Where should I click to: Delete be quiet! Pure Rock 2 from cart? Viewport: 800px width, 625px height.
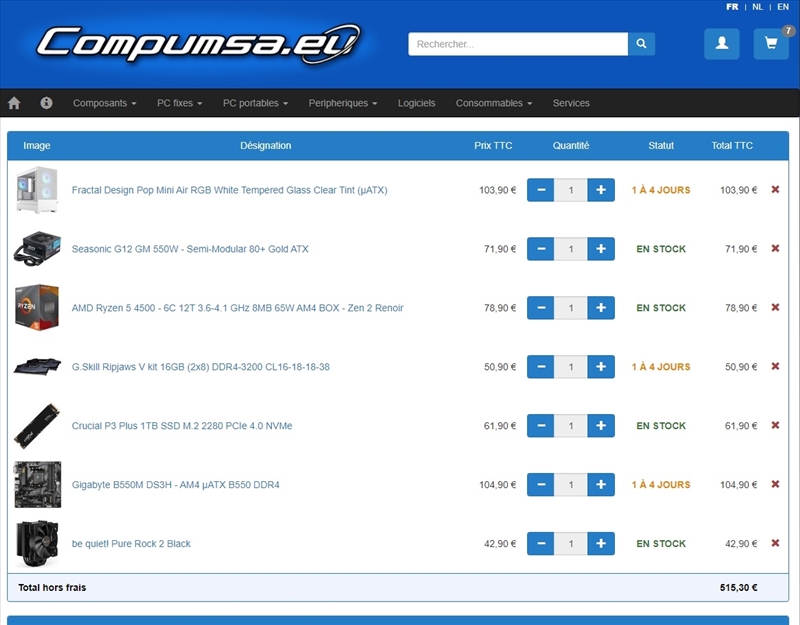coord(775,543)
